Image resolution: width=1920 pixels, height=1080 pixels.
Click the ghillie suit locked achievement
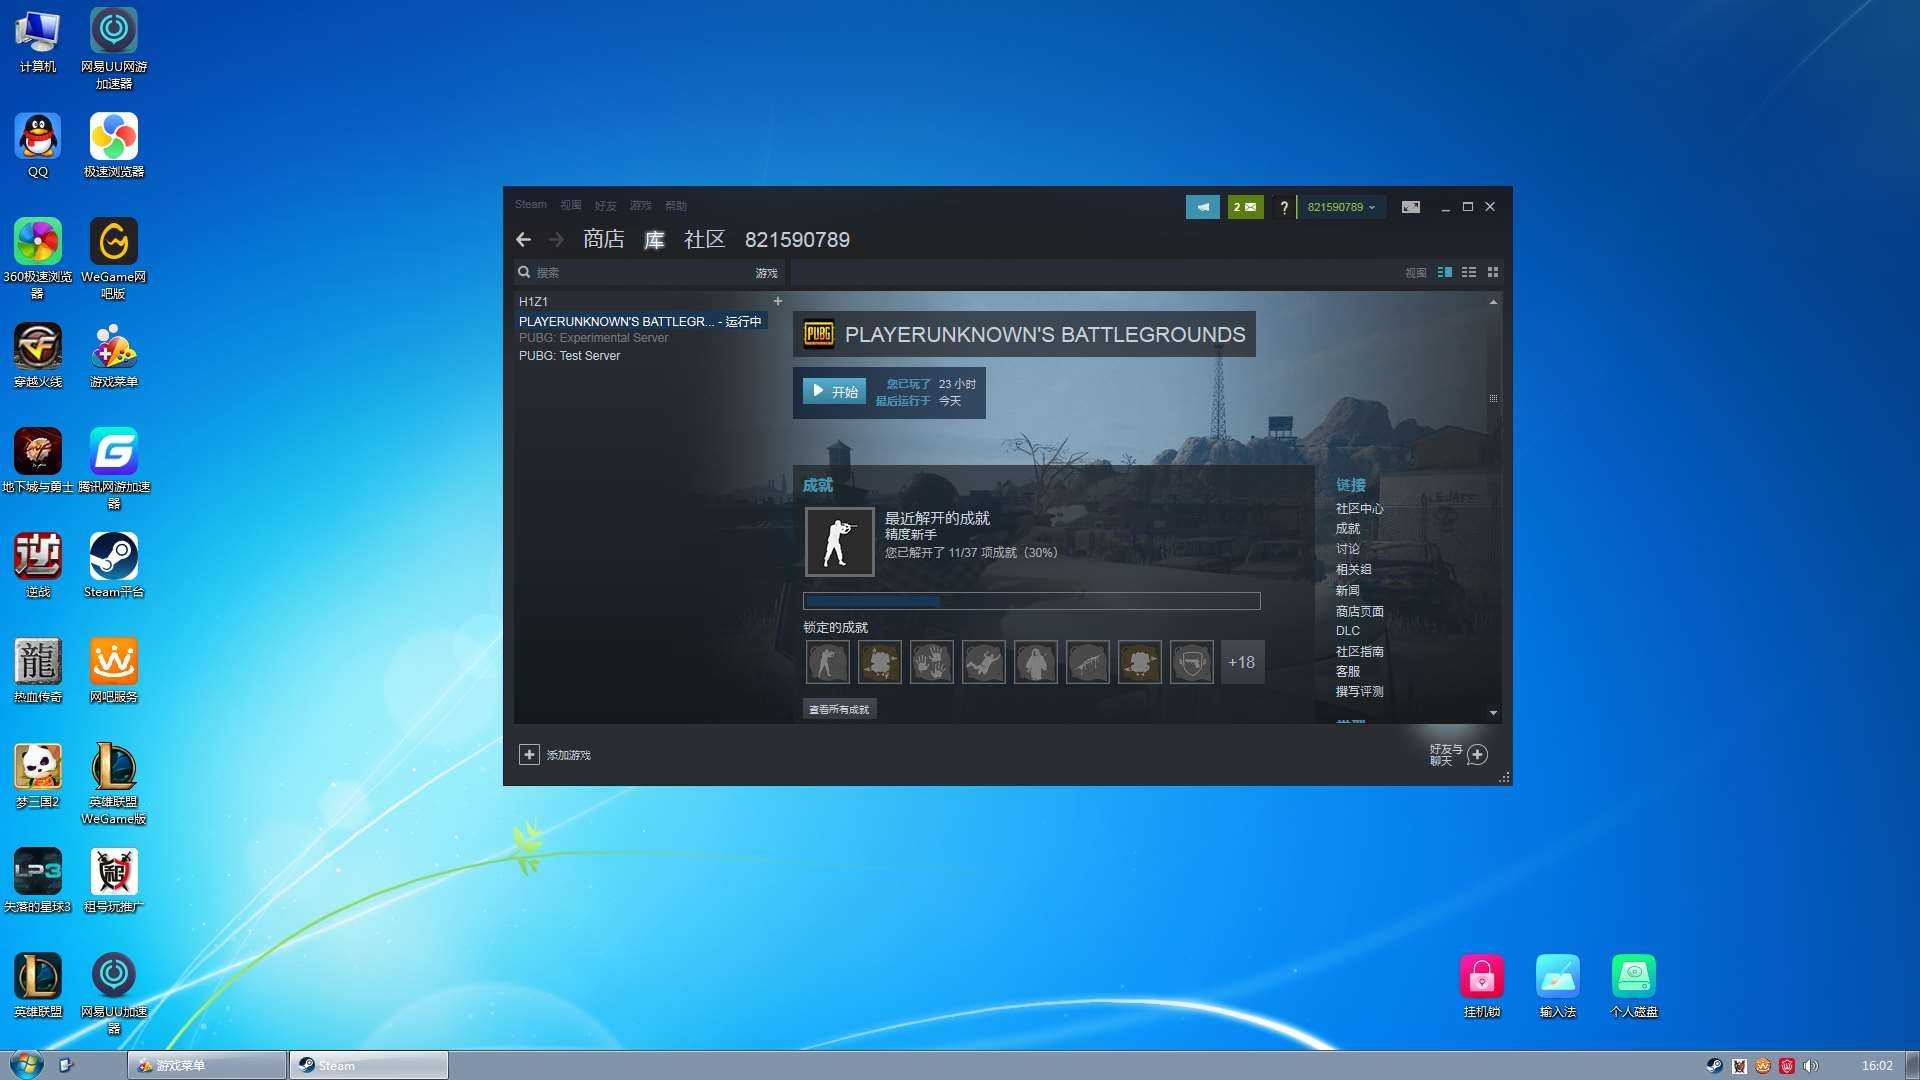[x=1035, y=662]
